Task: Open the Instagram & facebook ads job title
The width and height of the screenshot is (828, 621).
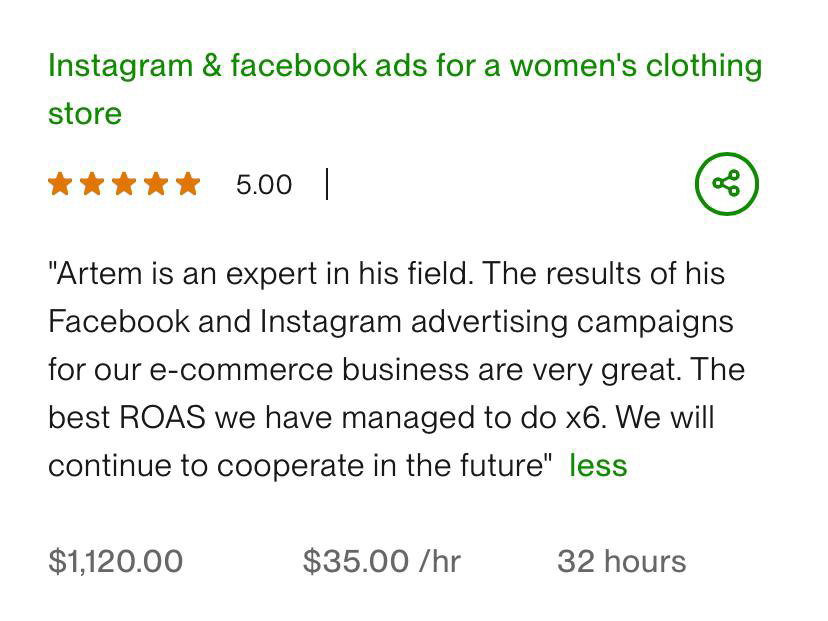Action: click(404, 66)
